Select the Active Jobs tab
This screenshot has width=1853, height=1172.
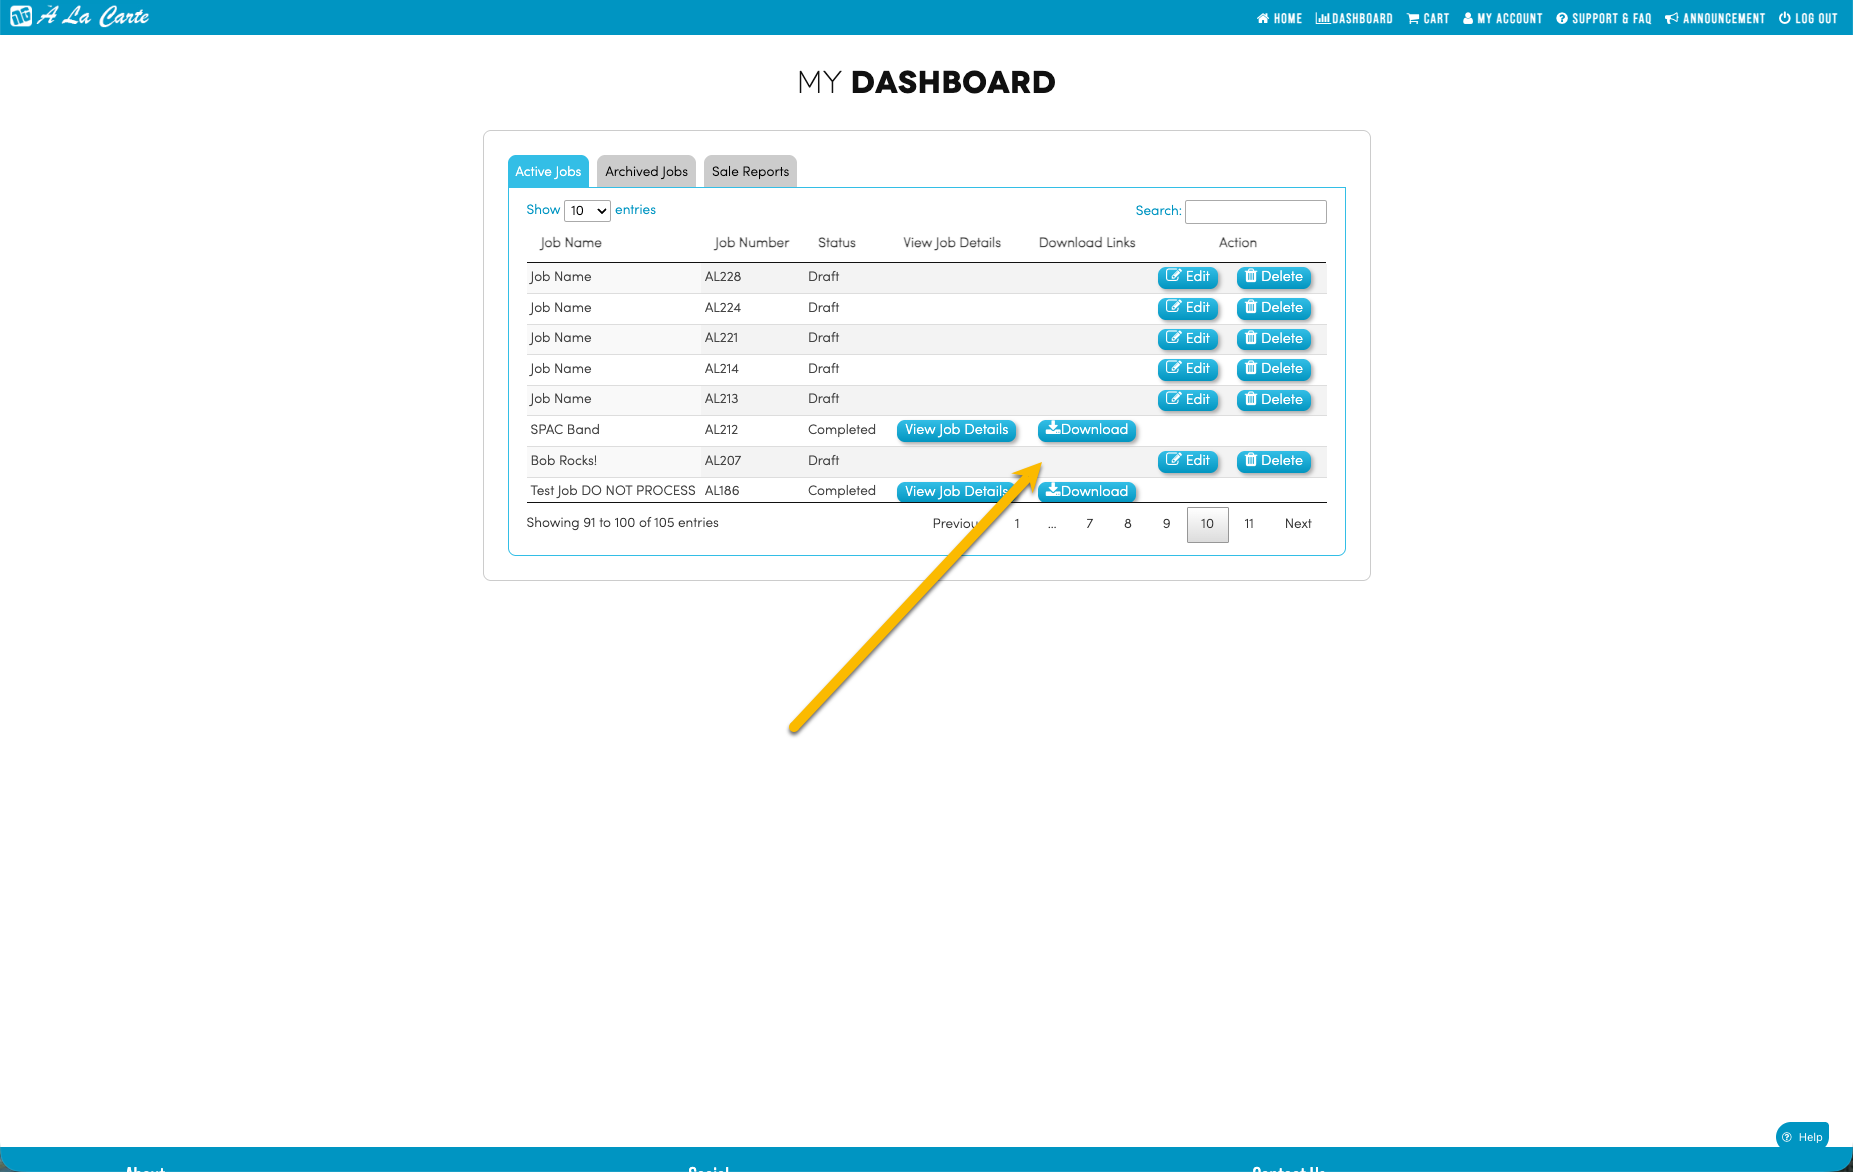tap(548, 171)
